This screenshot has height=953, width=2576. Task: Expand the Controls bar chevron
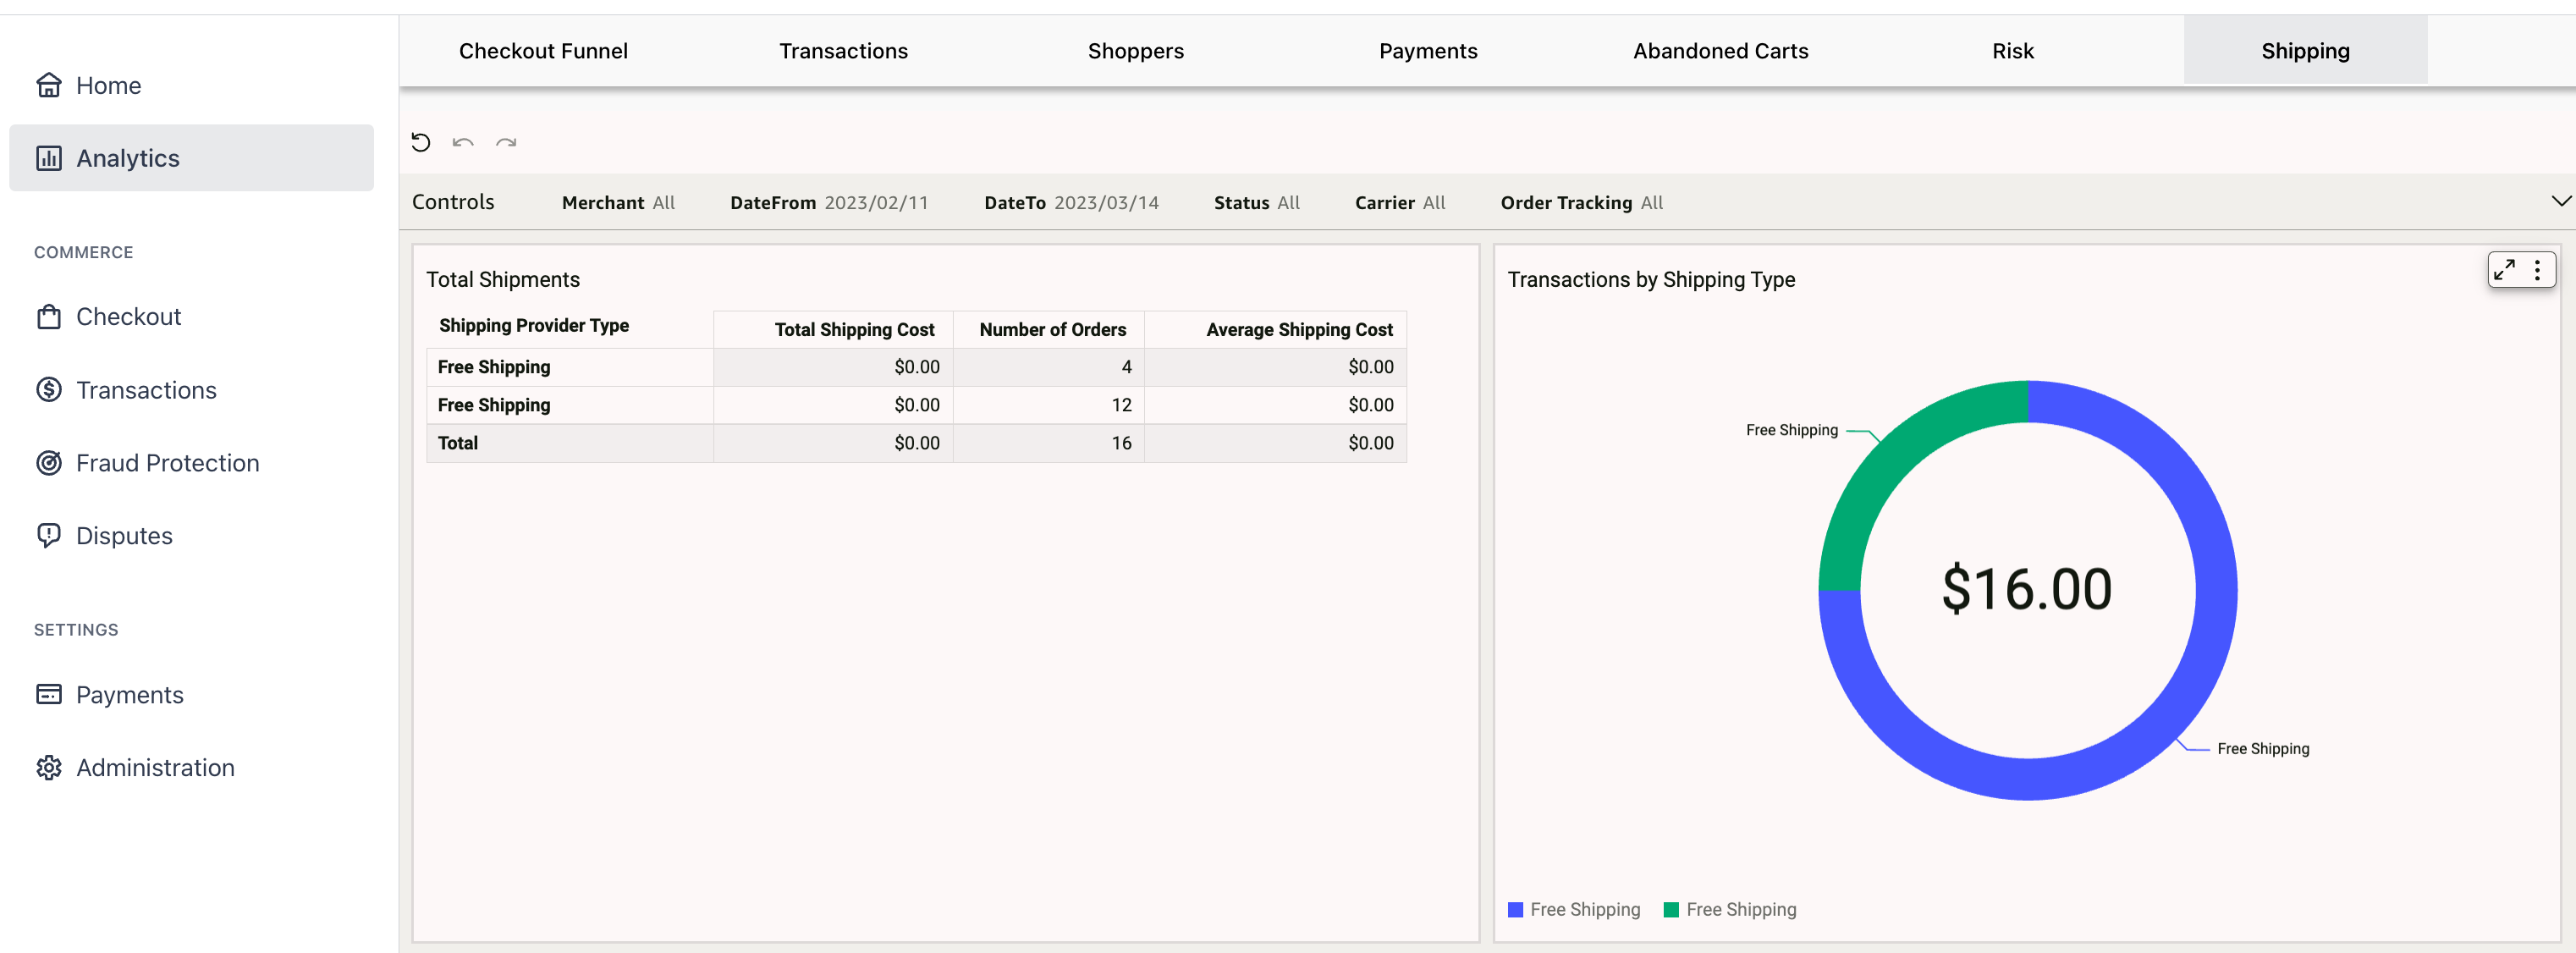point(2560,202)
